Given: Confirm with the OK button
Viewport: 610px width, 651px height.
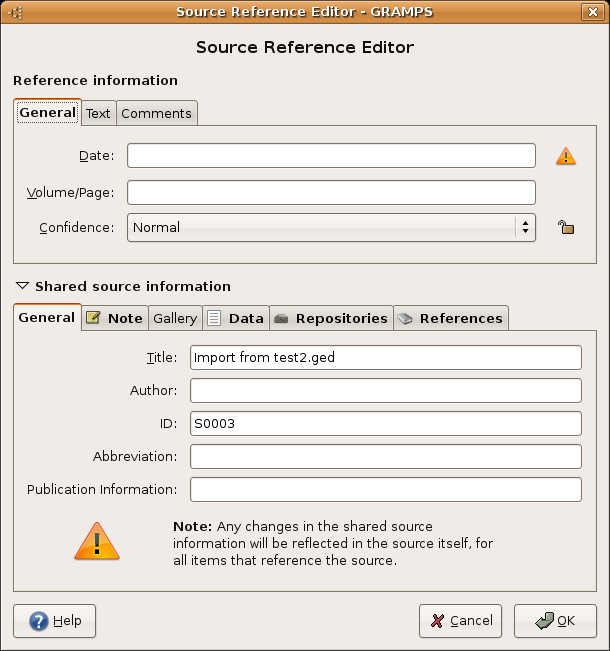Looking at the screenshot, I should click(555, 621).
